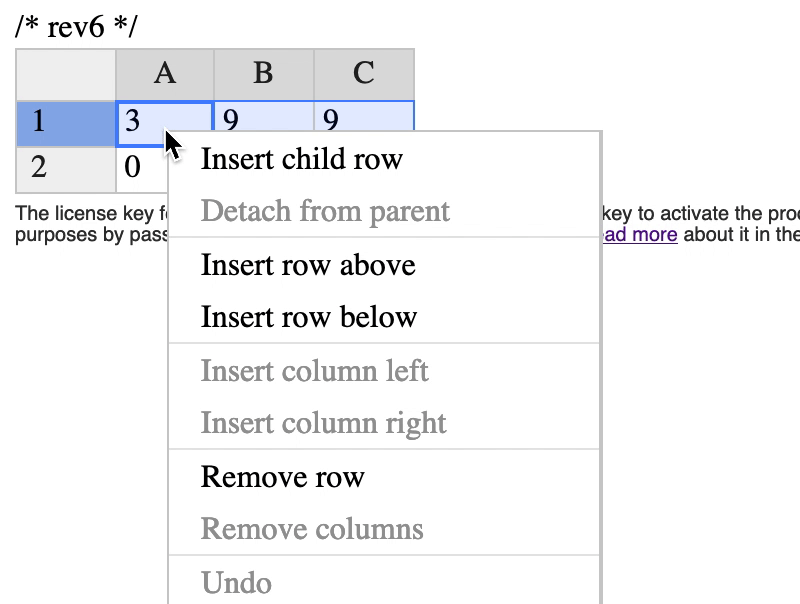Select 'Insert child row' from the context menu
Viewport: 800px width, 604px height.
300,159
